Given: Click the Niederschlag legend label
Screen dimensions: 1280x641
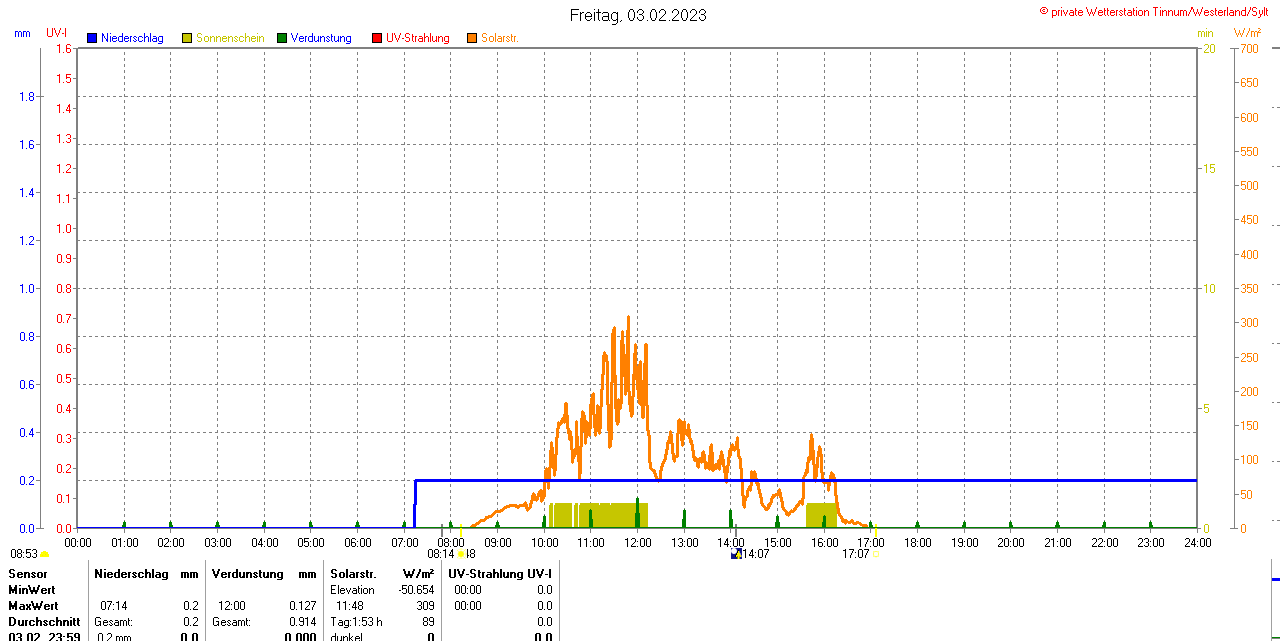Looking at the screenshot, I should point(132,38).
